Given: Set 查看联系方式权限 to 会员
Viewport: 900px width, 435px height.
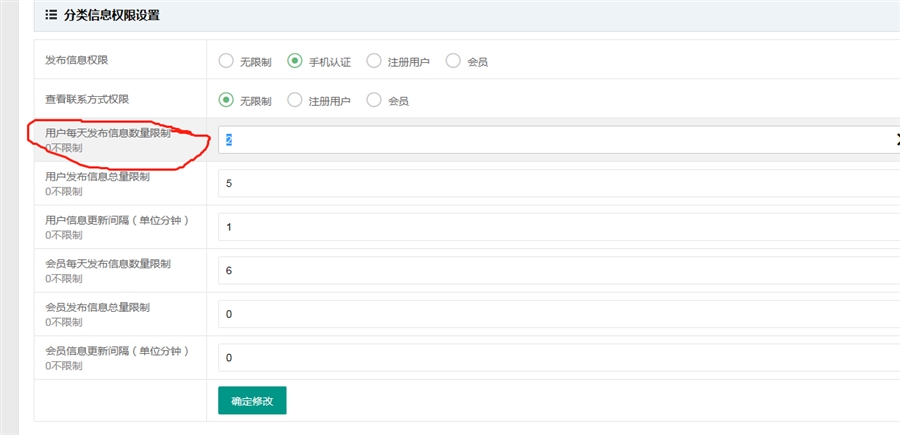Looking at the screenshot, I should pyautogui.click(x=374, y=100).
